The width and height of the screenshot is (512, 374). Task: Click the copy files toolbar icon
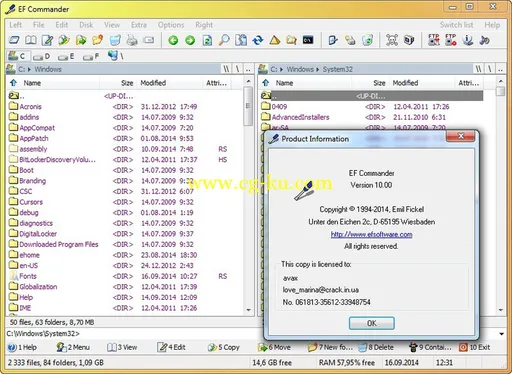tap(64, 40)
